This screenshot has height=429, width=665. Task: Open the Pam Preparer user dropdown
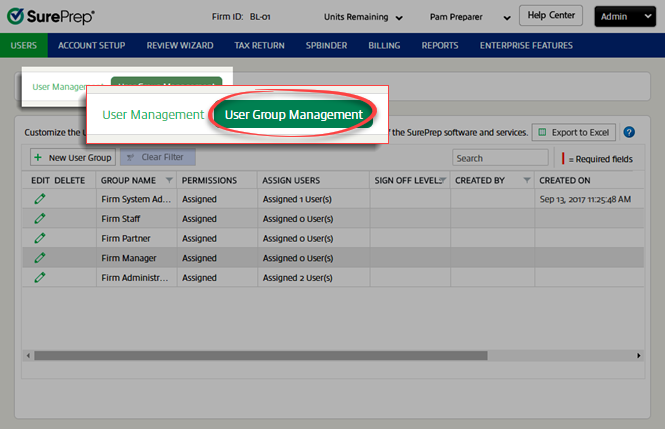(x=470, y=17)
